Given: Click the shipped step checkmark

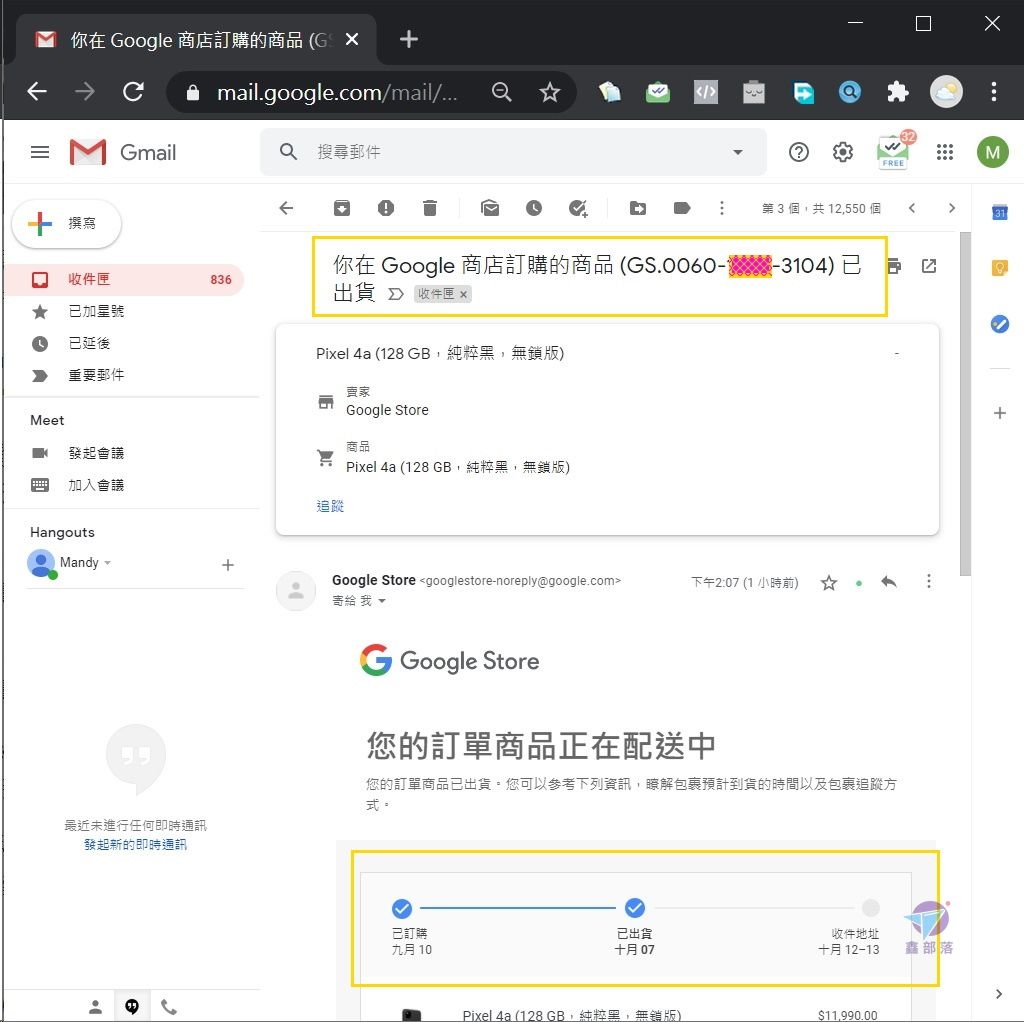Looking at the screenshot, I should pos(634,908).
